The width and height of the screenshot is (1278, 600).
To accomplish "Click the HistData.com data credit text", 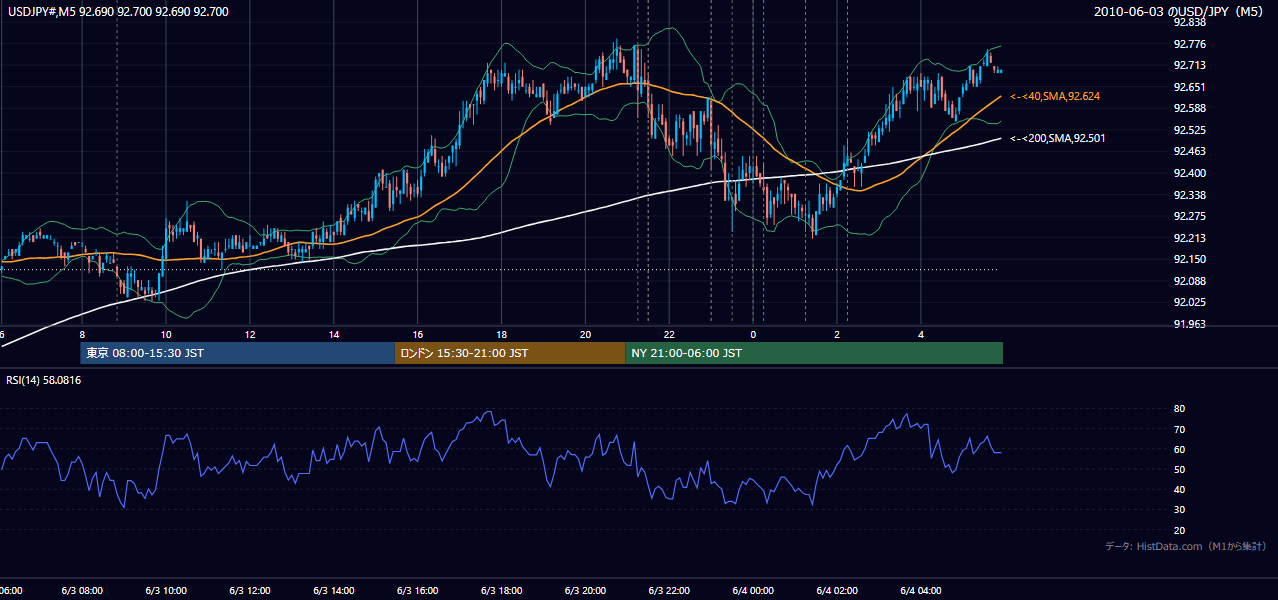I will 1186,546.
